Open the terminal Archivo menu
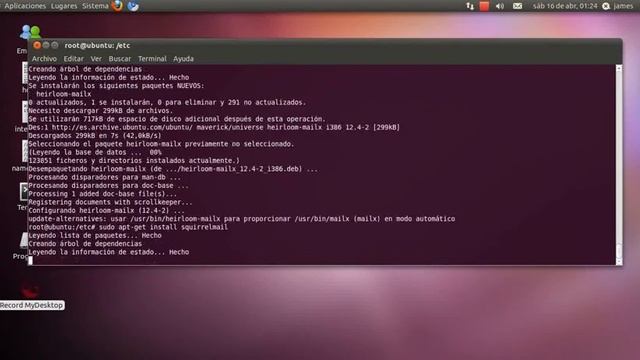Viewport: 640px width, 360px height. (x=44, y=59)
